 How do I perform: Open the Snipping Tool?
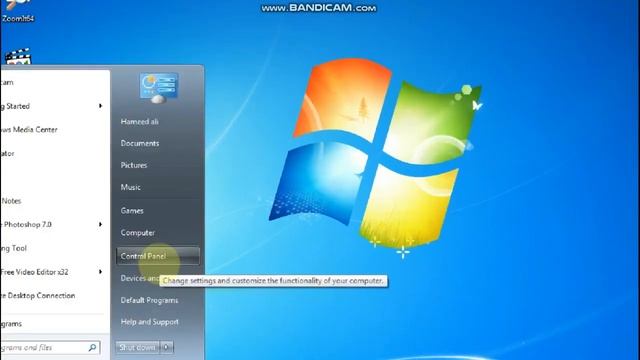pyautogui.click(x=13, y=248)
